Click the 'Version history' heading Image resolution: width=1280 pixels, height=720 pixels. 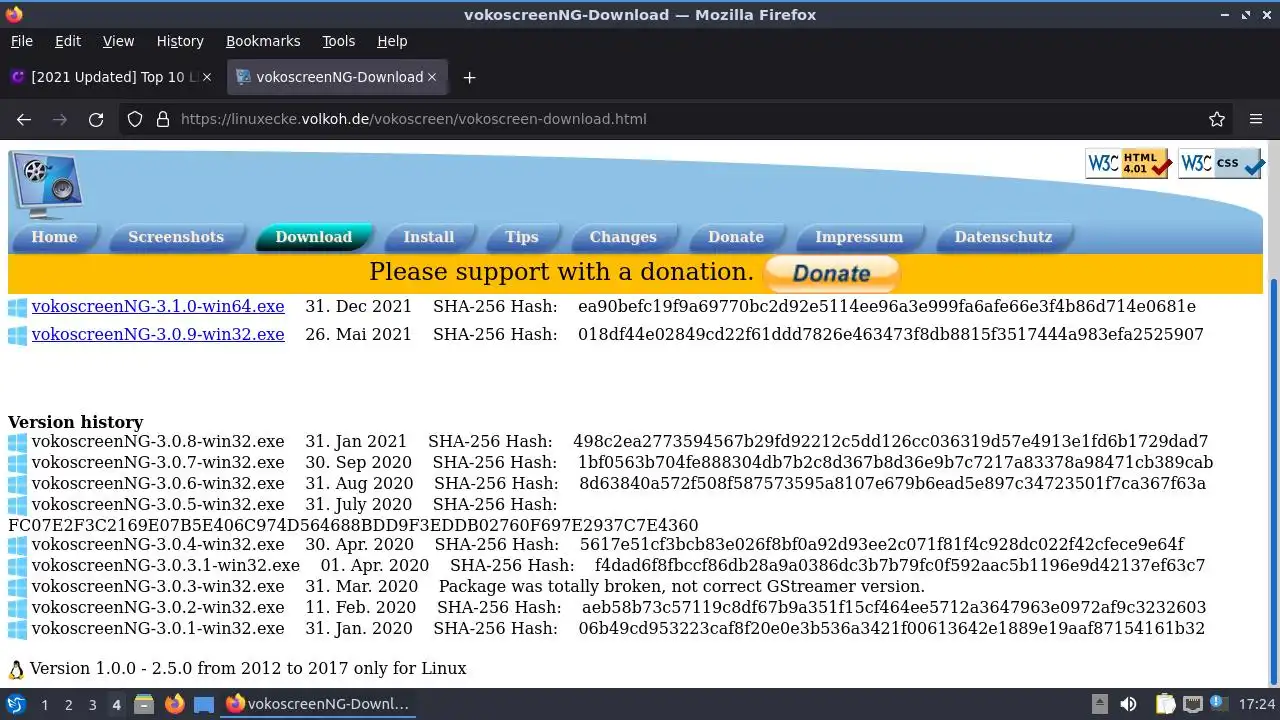pyautogui.click(x=76, y=422)
